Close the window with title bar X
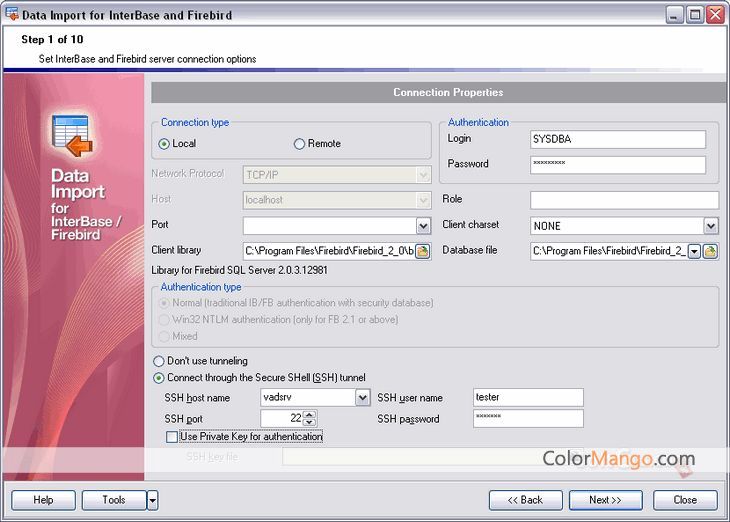This screenshot has width=730, height=522. (x=715, y=15)
